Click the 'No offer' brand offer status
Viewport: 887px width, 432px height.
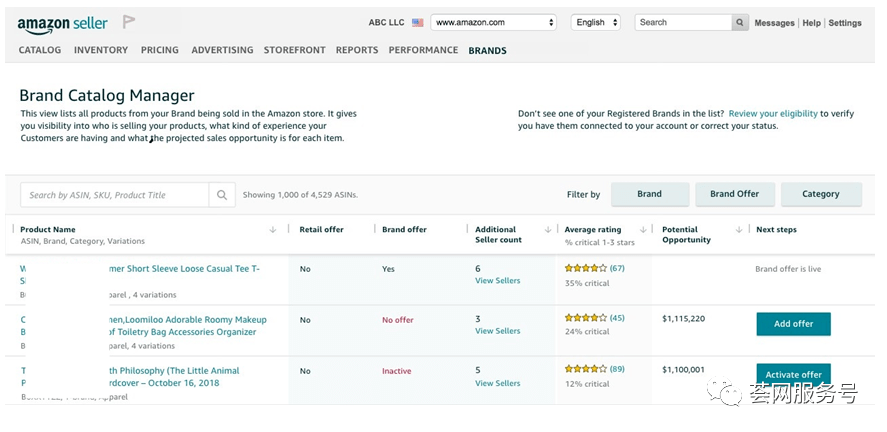398,320
